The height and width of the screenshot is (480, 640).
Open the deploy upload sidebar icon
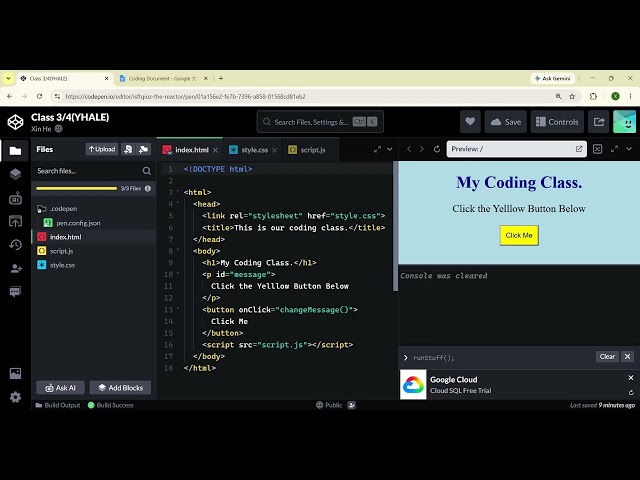tap(15, 221)
